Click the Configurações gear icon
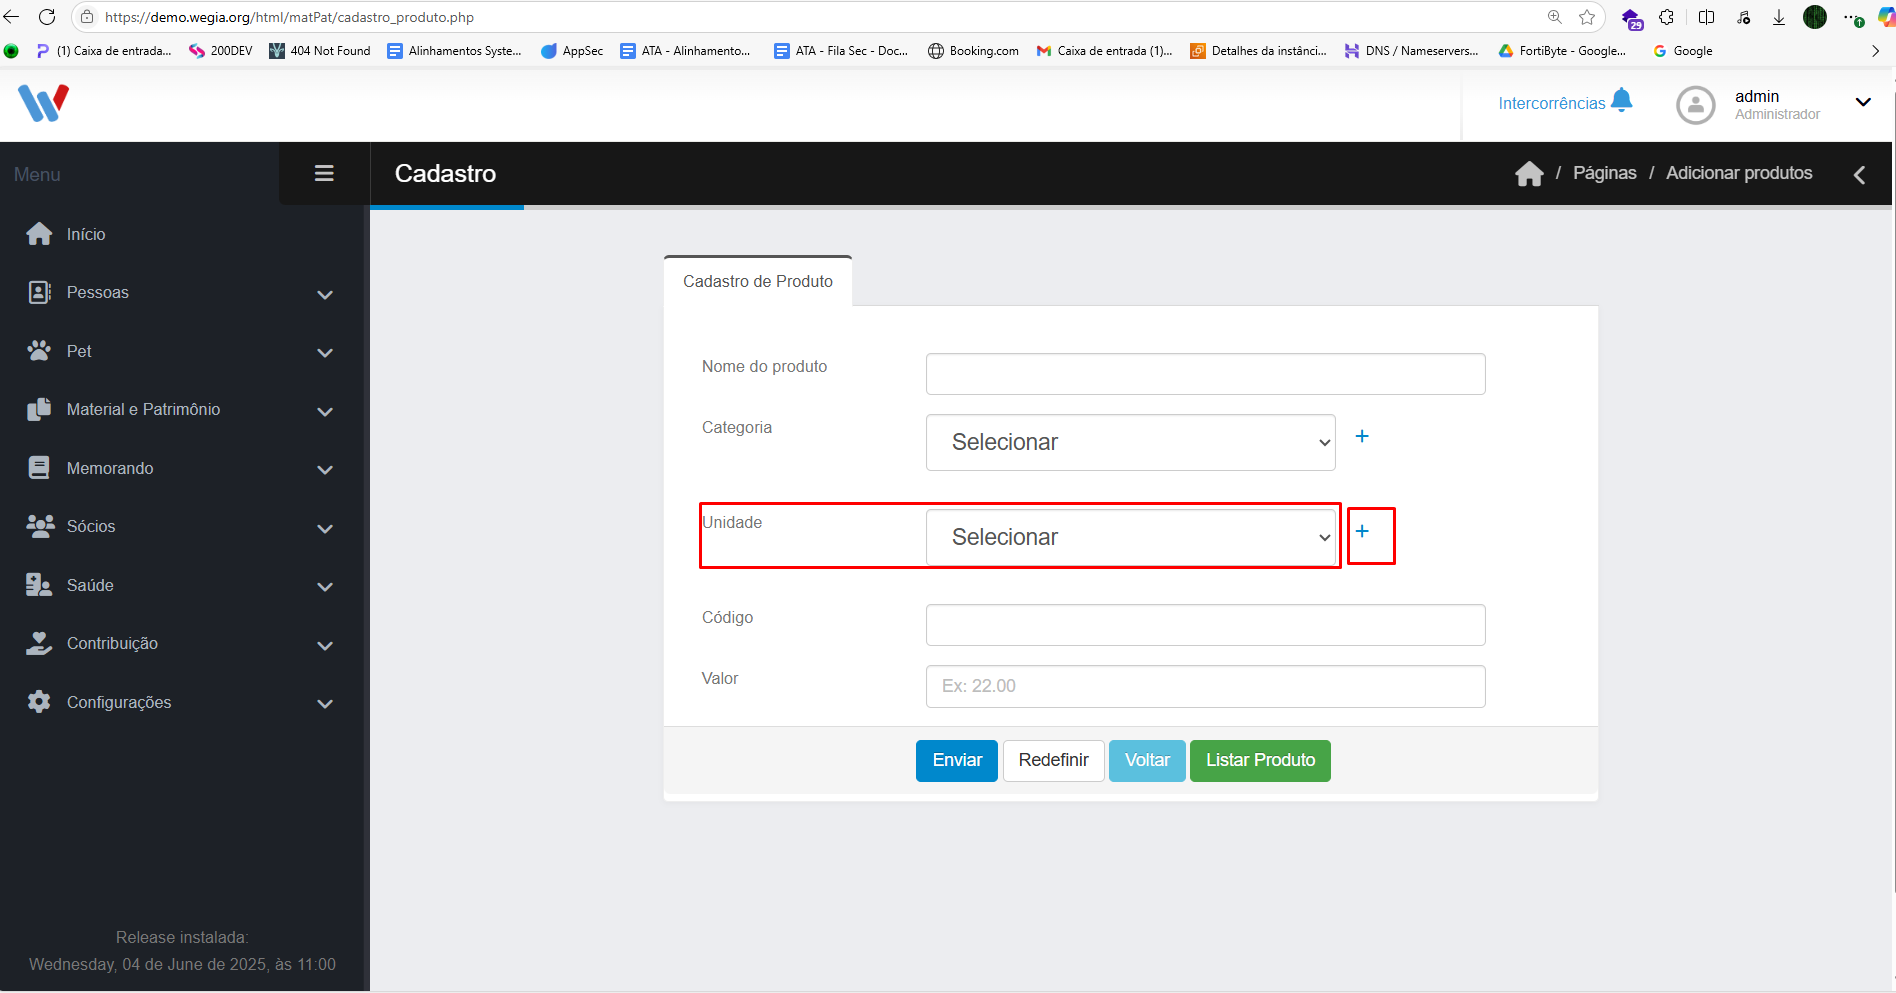The width and height of the screenshot is (1896, 993). (x=39, y=702)
